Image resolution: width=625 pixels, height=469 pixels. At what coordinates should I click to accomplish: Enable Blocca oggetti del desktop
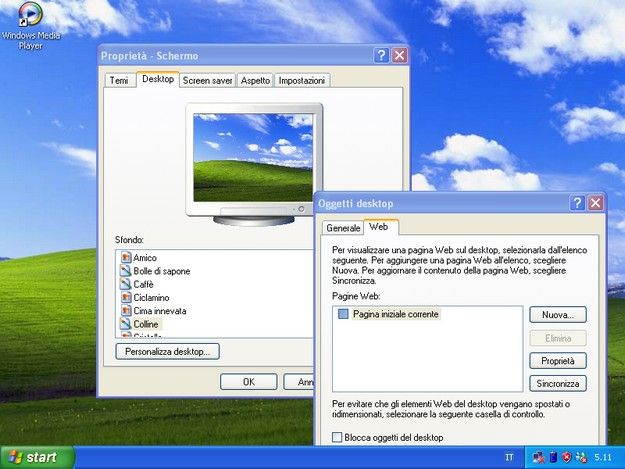(x=337, y=438)
